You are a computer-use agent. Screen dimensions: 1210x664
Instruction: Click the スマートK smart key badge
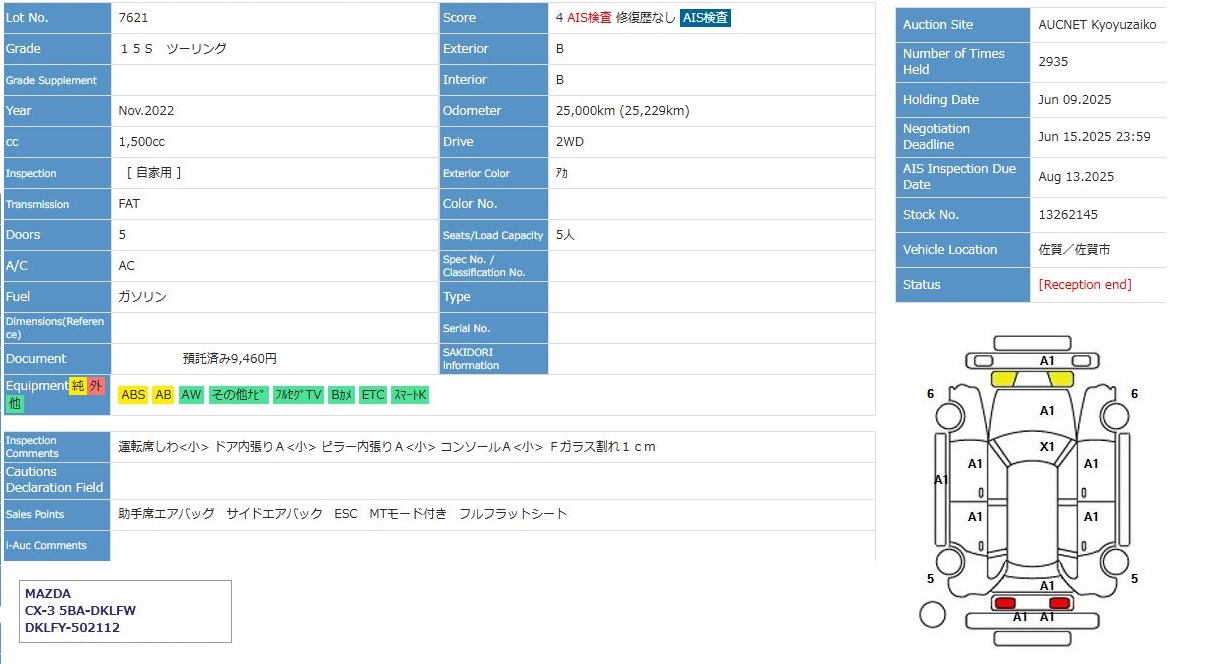[x=410, y=395]
